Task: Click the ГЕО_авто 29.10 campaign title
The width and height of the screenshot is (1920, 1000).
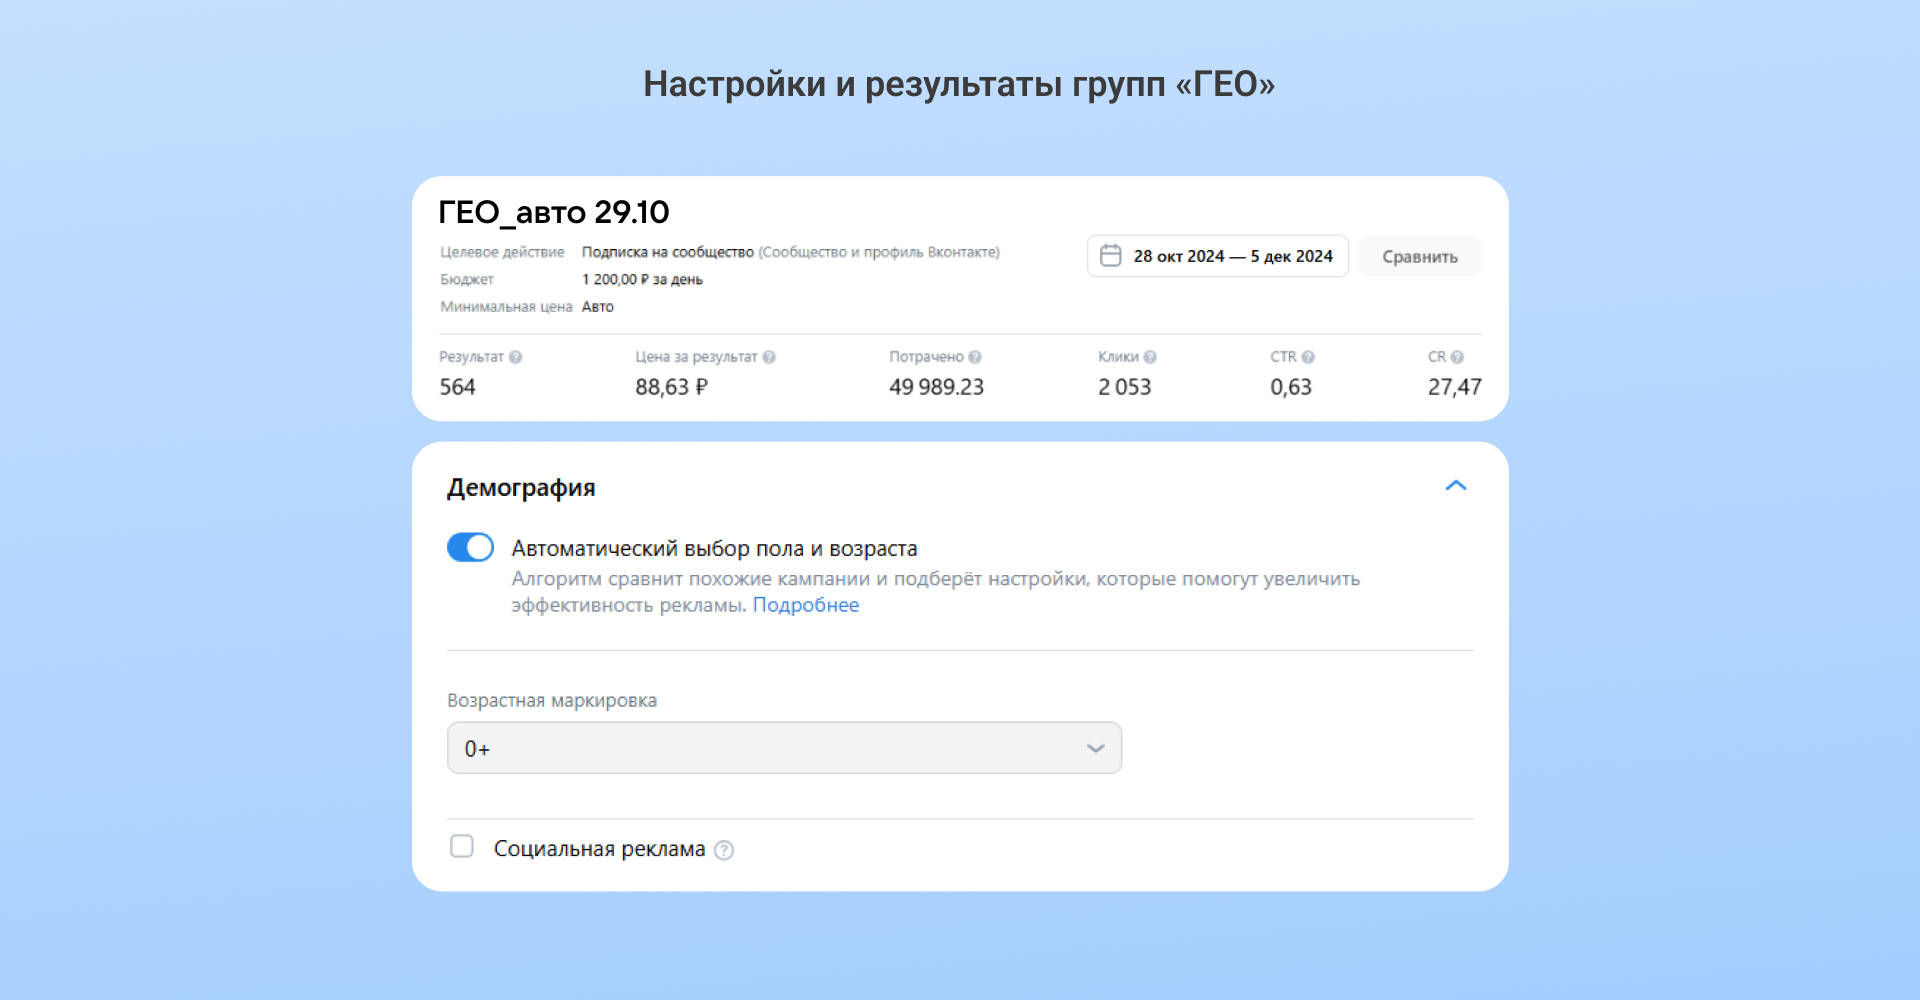Action: pyautogui.click(x=554, y=212)
